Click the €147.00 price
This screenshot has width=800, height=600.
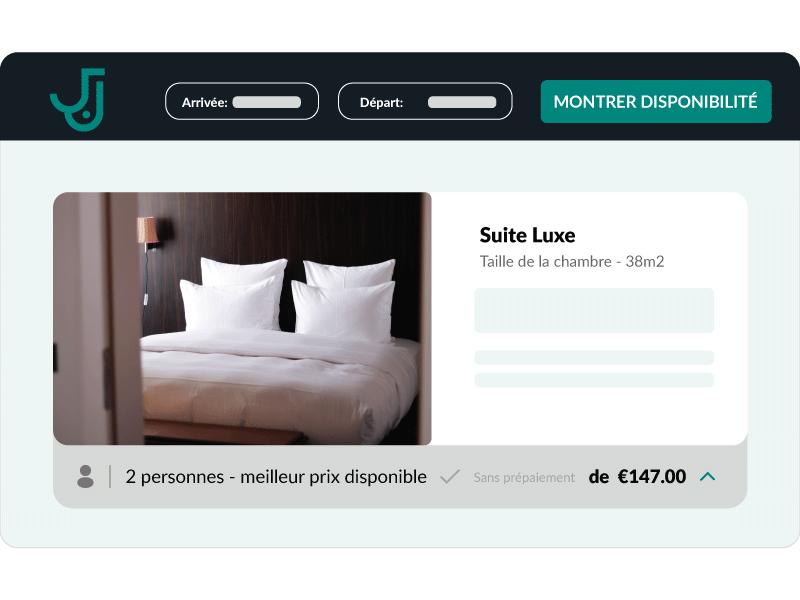[652, 477]
